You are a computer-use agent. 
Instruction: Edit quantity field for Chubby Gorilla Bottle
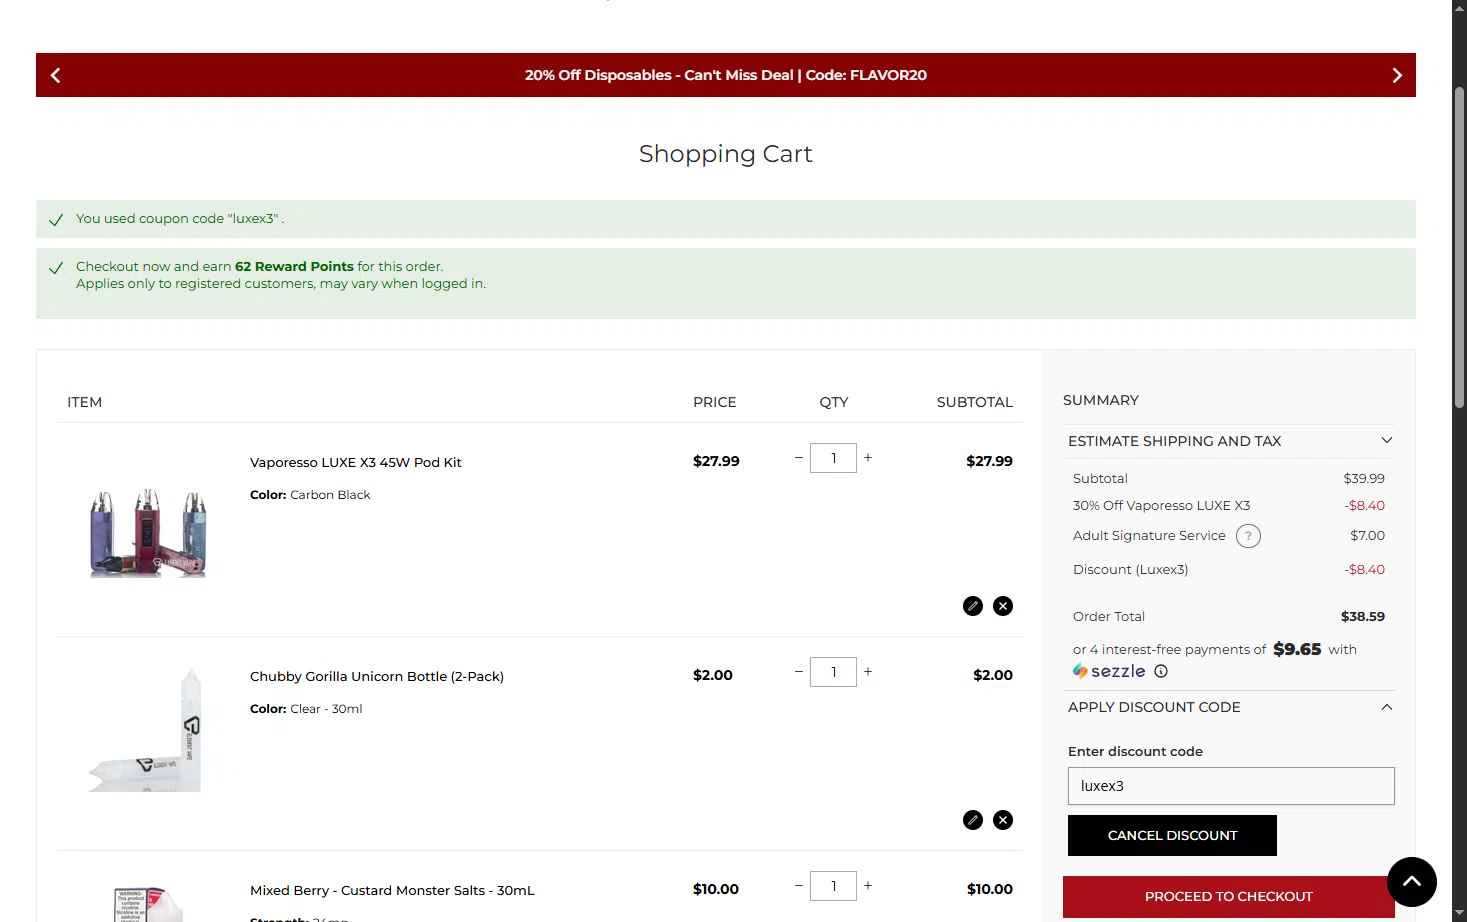coord(833,672)
